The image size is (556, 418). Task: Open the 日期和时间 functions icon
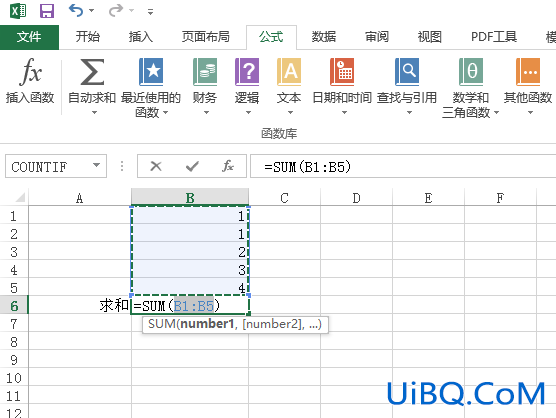[342, 72]
